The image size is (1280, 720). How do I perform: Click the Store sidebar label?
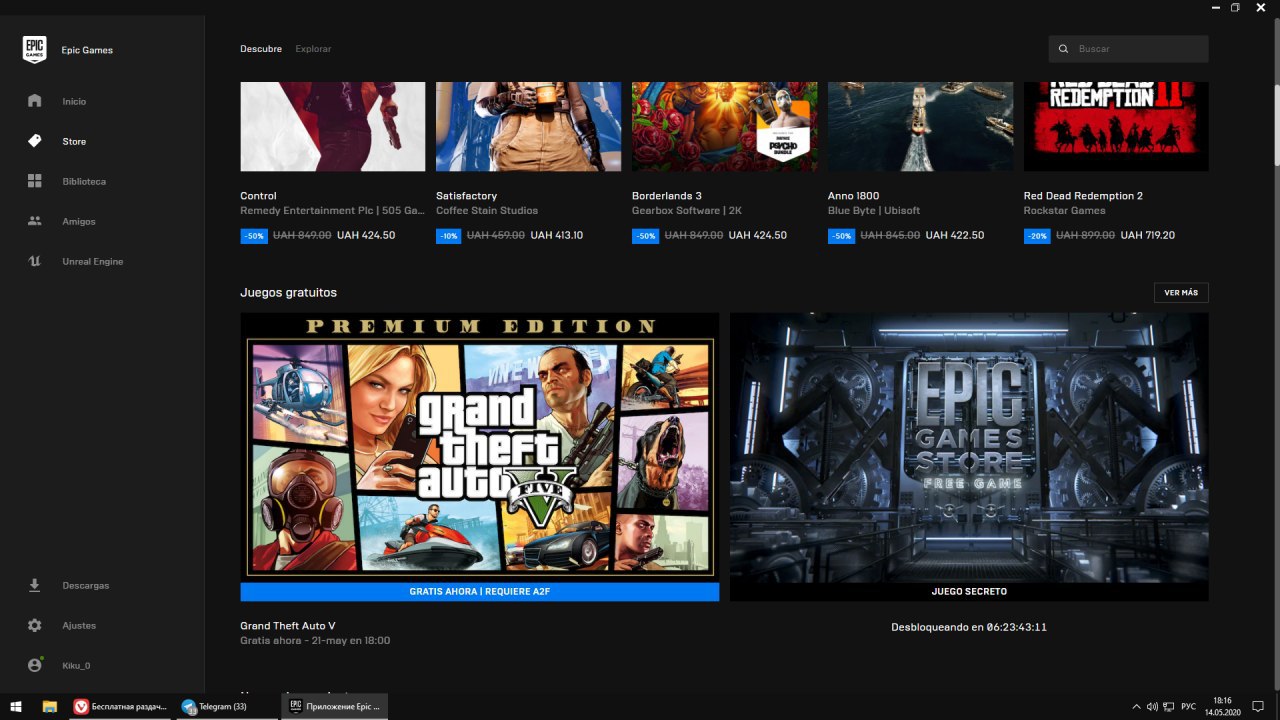click(x=74, y=142)
